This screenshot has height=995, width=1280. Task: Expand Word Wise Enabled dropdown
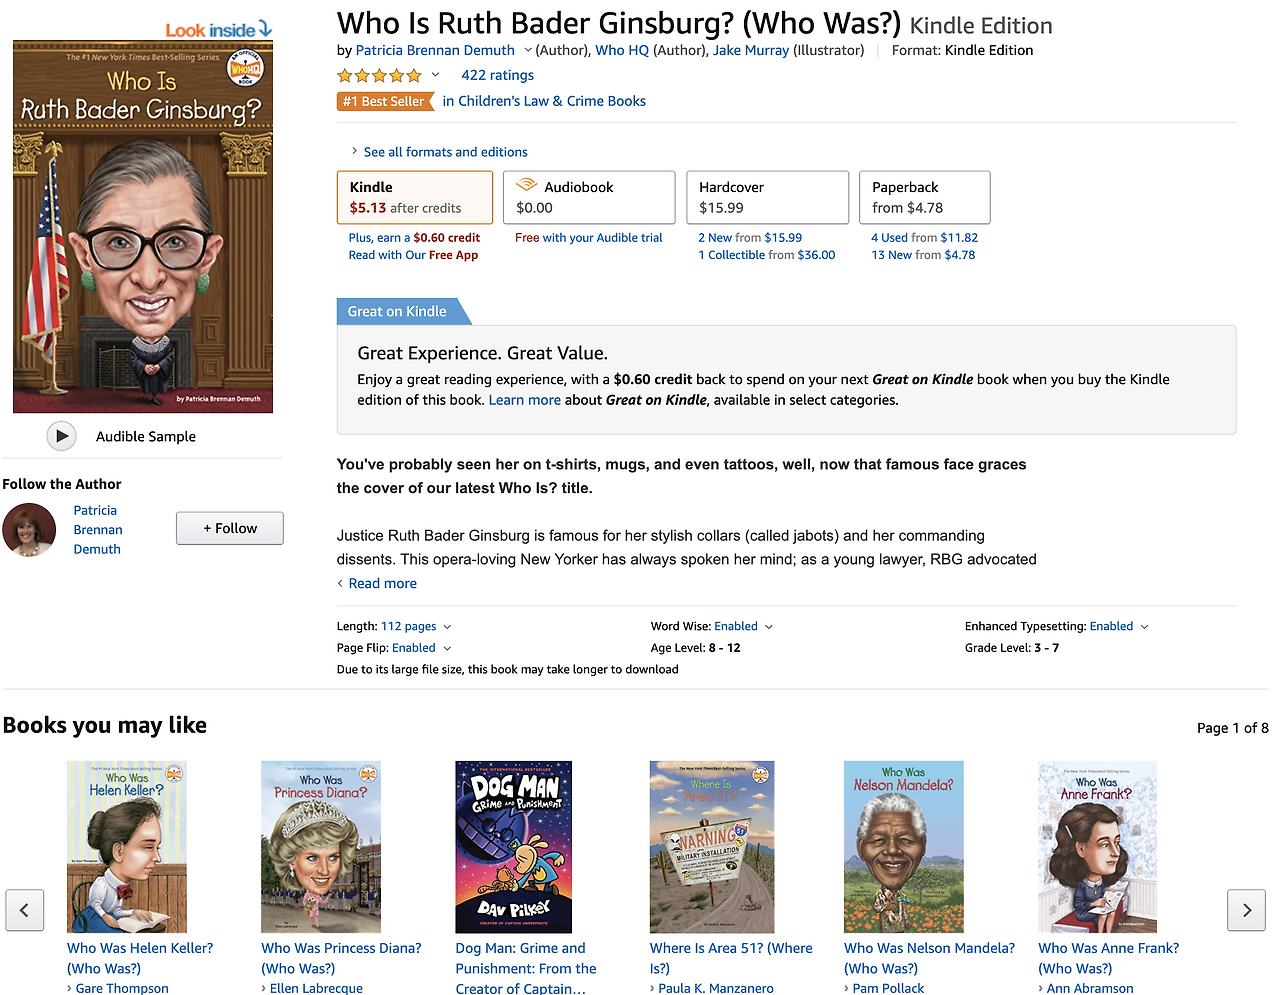pyautogui.click(x=769, y=627)
